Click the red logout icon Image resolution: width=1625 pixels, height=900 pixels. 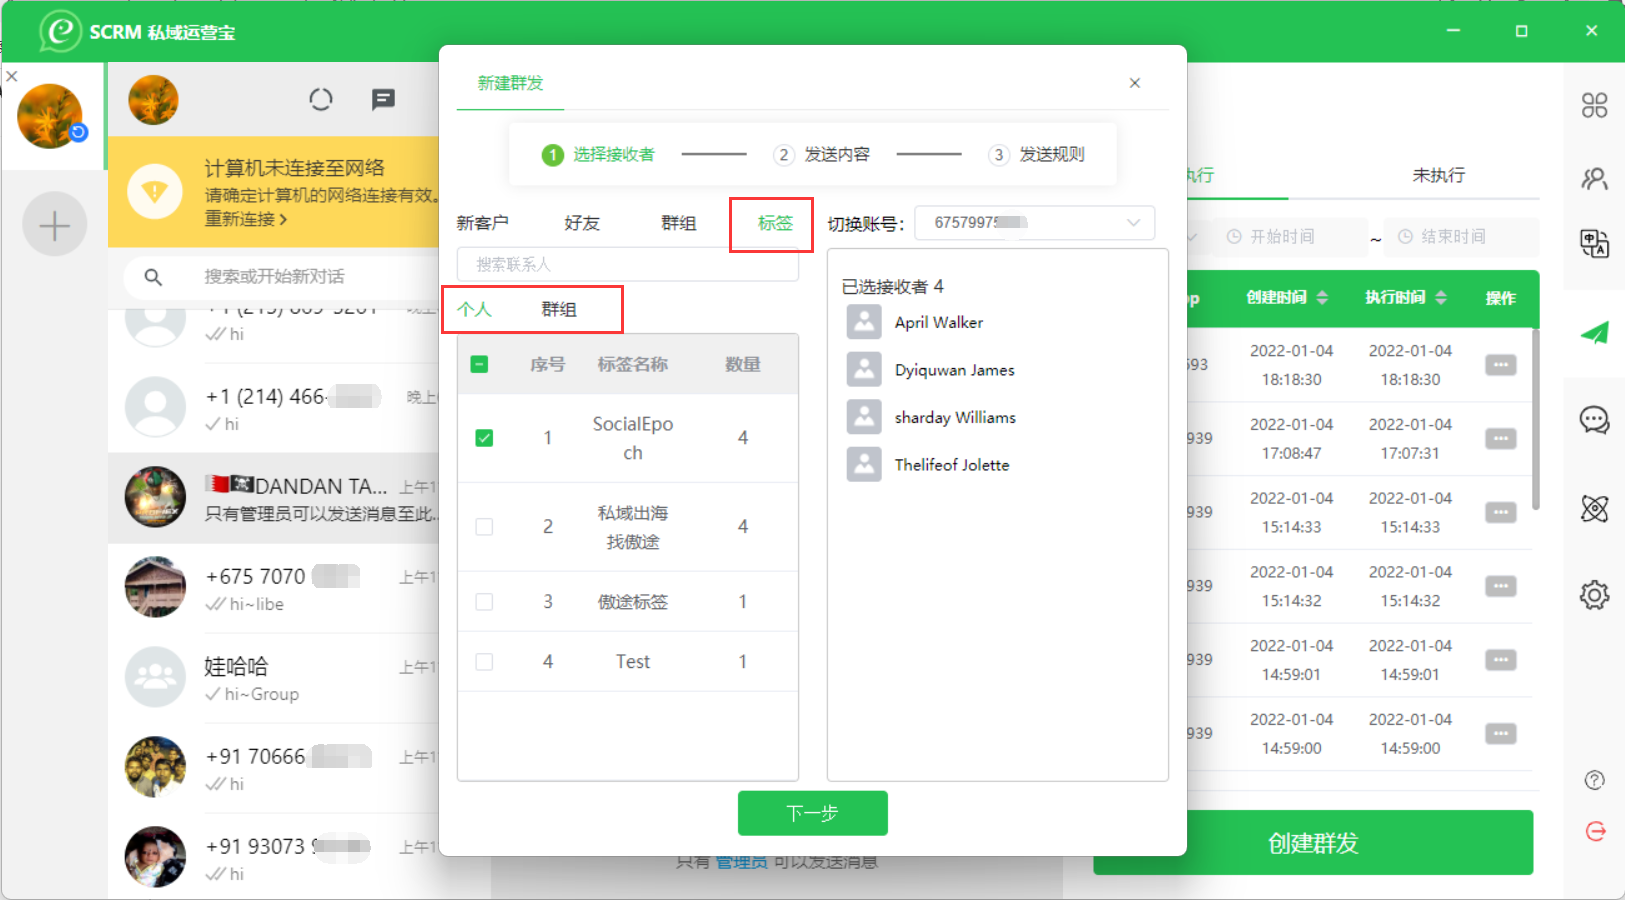point(1595,831)
